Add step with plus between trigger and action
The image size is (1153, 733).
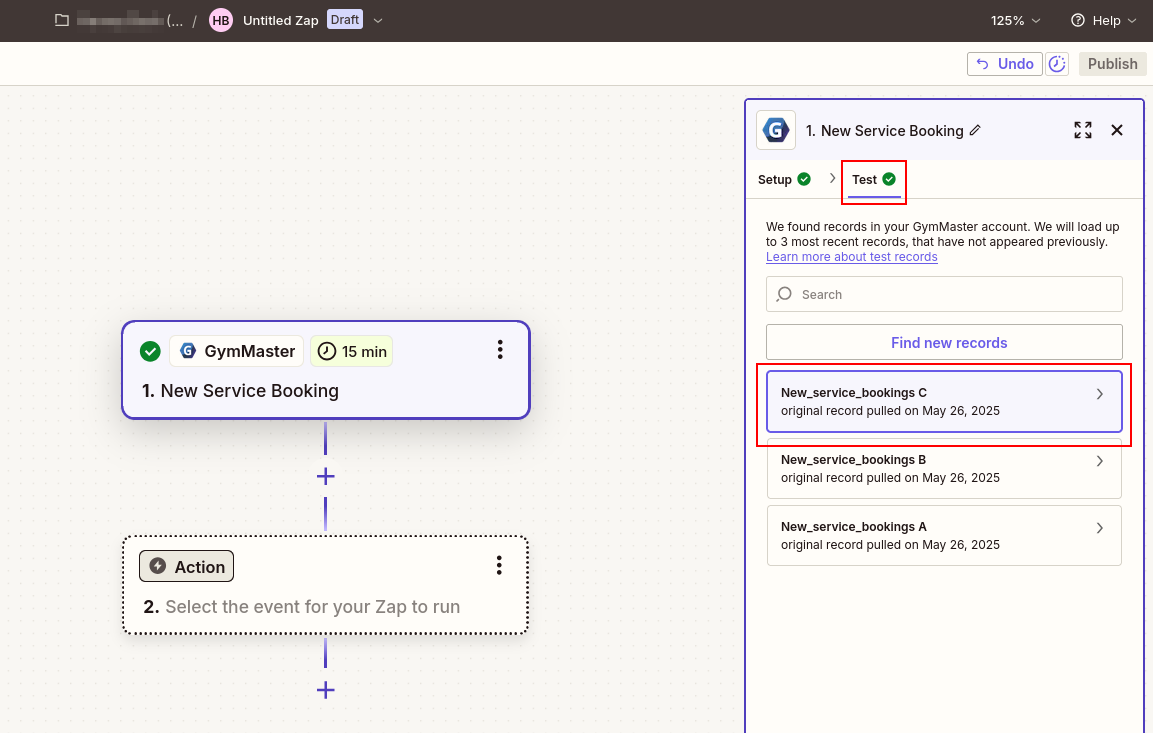coord(326,476)
